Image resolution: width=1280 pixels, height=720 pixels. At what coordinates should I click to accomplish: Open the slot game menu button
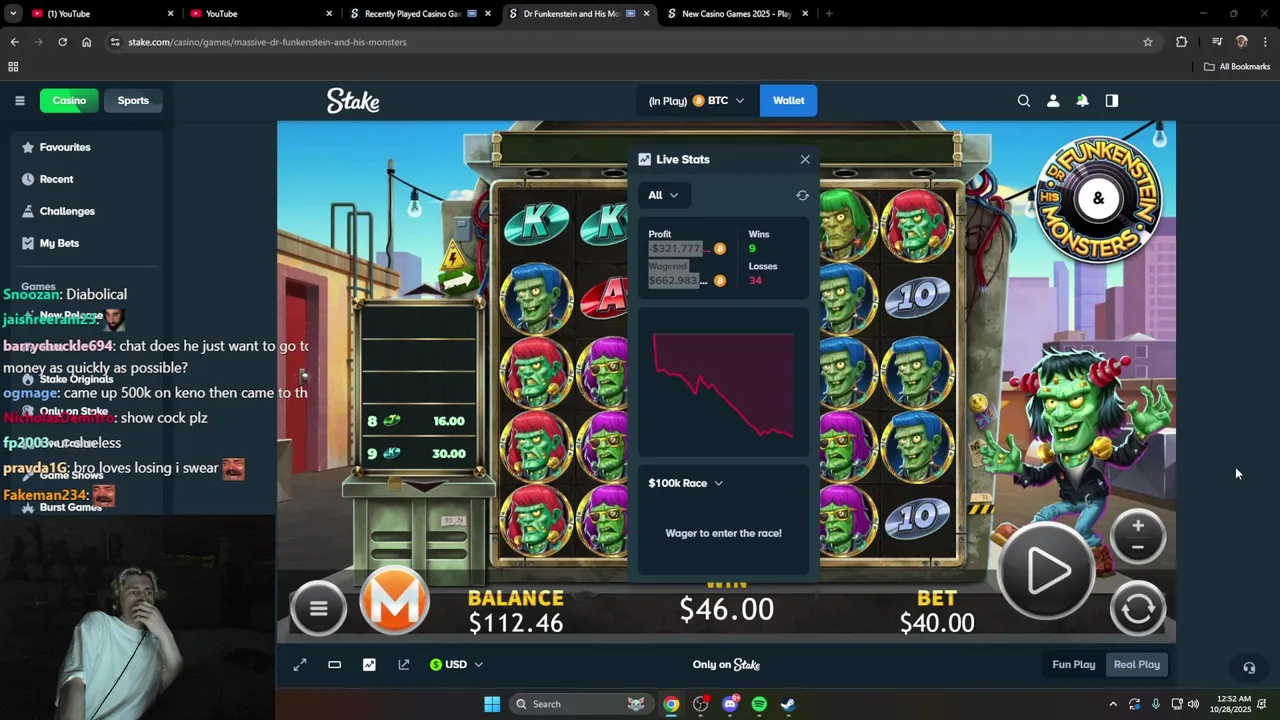tap(318, 608)
